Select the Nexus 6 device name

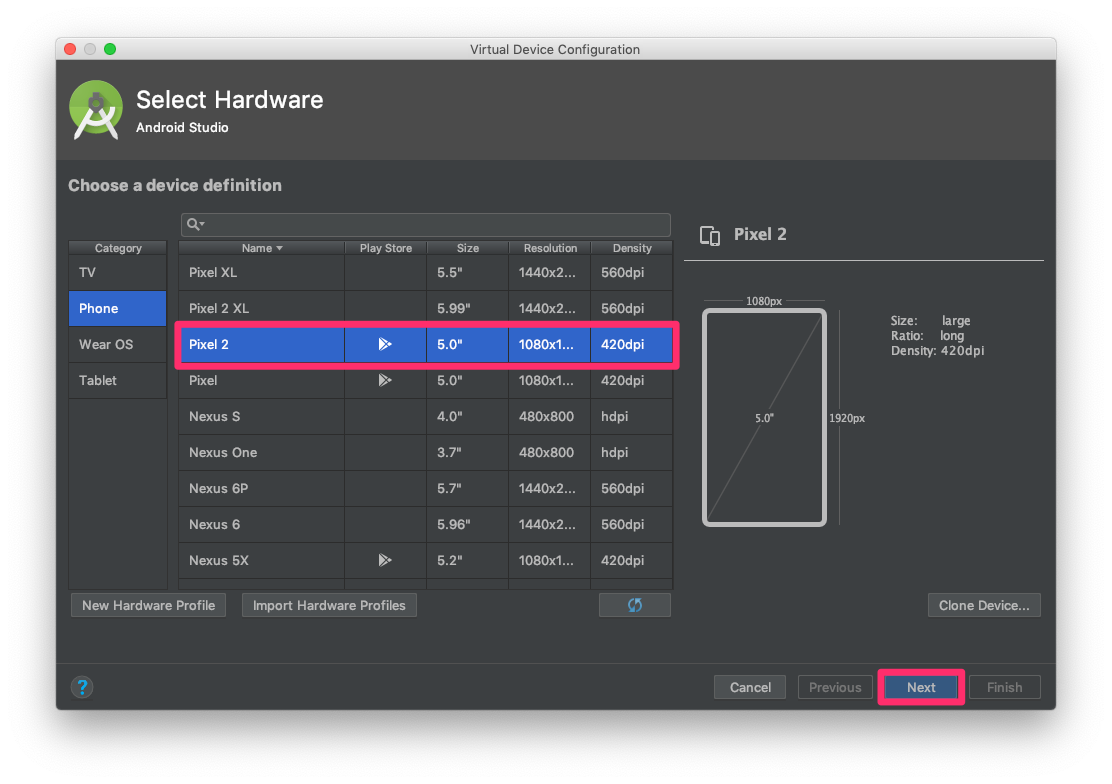tap(214, 524)
